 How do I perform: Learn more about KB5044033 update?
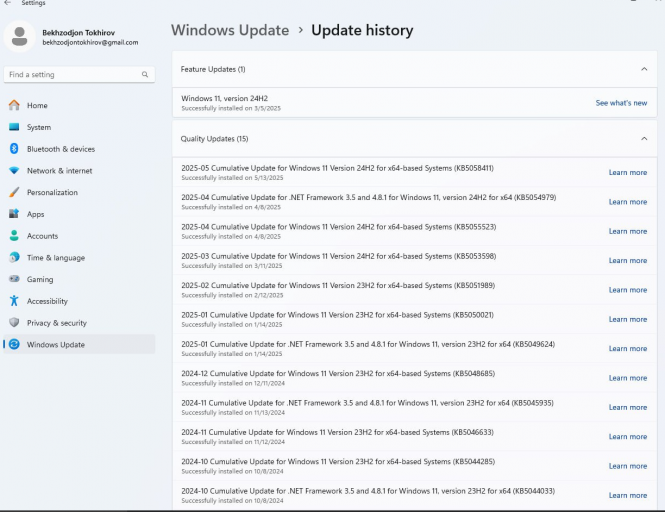point(628,495)
